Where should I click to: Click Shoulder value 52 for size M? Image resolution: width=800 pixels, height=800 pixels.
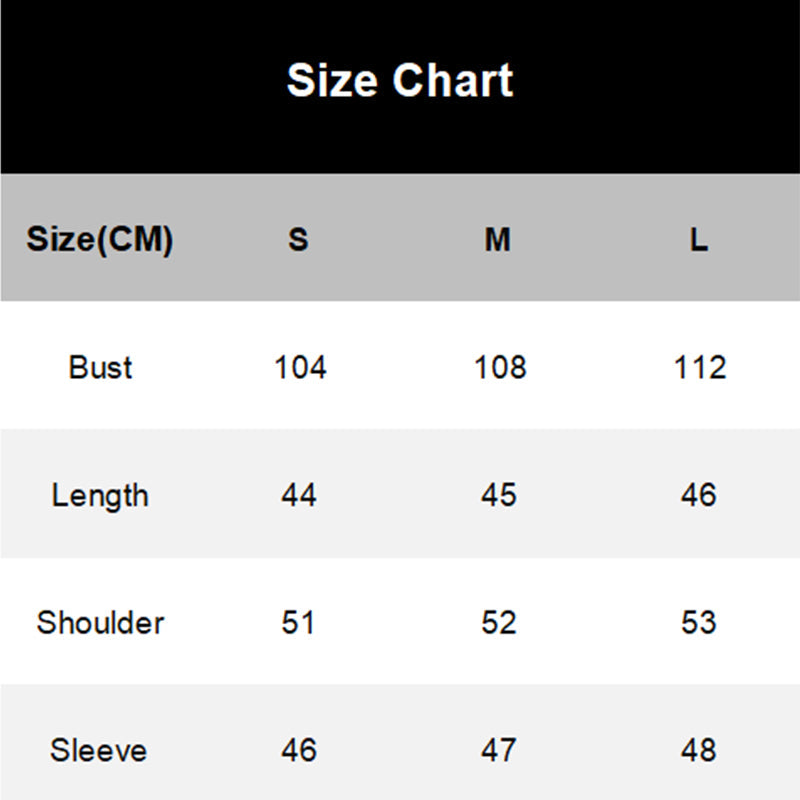pyautogui.click(x=499, y=622)
